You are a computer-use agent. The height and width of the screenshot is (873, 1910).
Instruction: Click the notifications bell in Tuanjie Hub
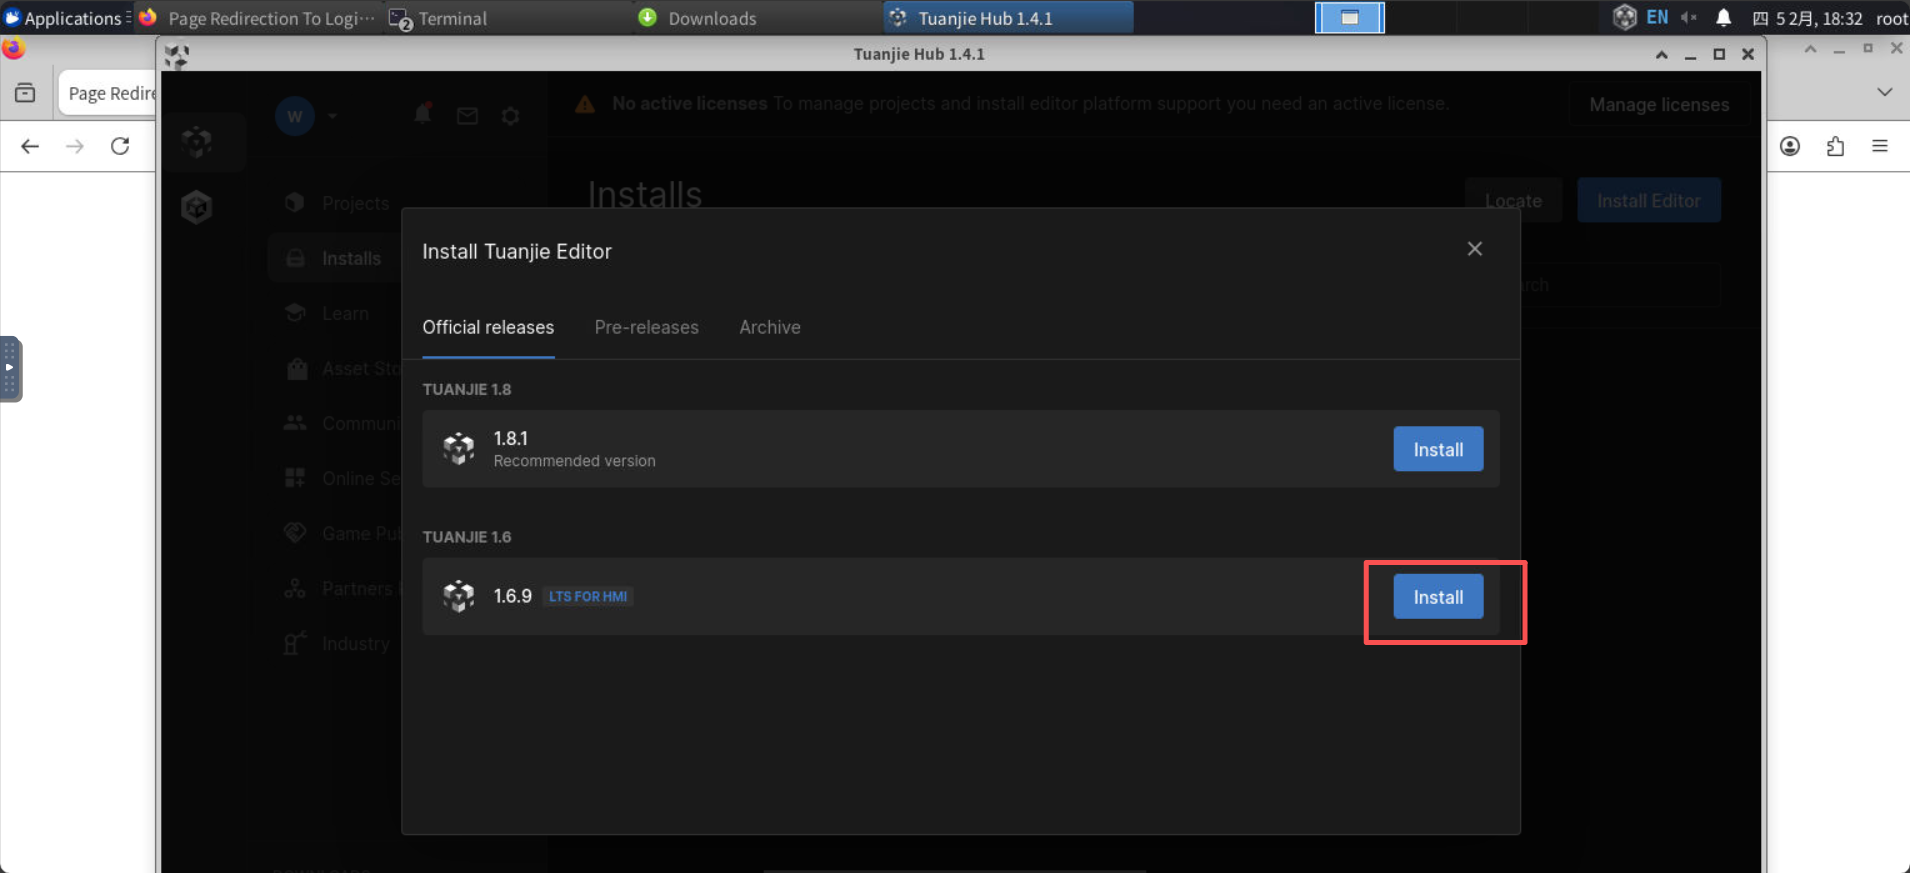coord(423,115)
